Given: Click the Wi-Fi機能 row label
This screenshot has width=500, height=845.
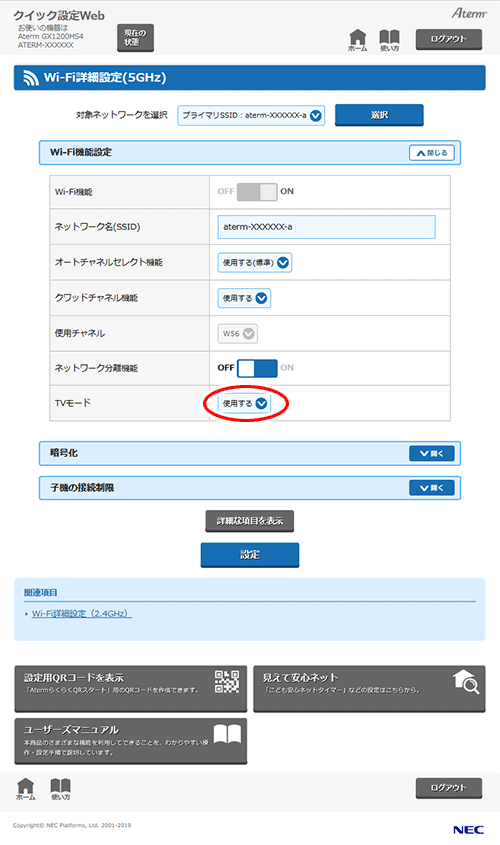Looking at the screenshot, I should pos(74,192).
